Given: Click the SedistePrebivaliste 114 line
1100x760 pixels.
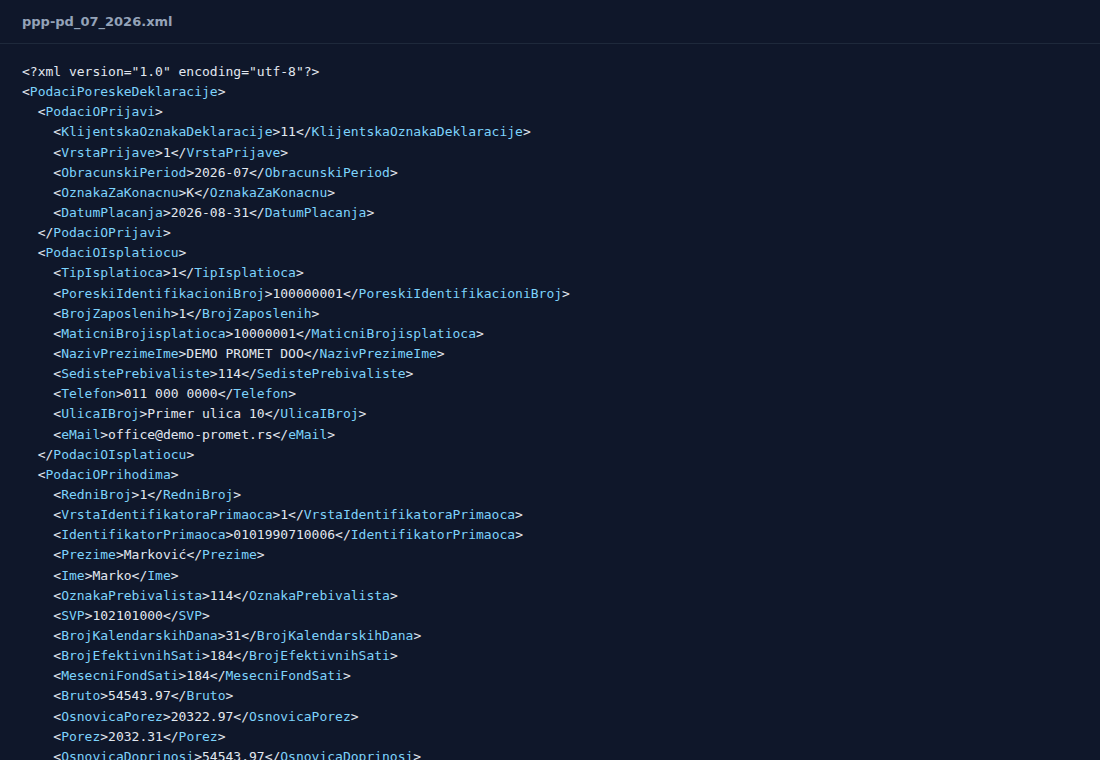Looking at the screenshot, I should tap(234, 374).
